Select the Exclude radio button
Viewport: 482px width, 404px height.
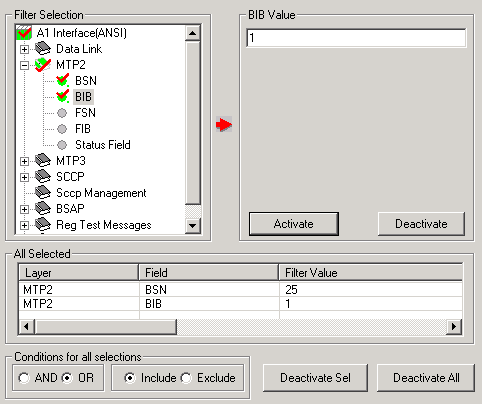coord(186,378)
